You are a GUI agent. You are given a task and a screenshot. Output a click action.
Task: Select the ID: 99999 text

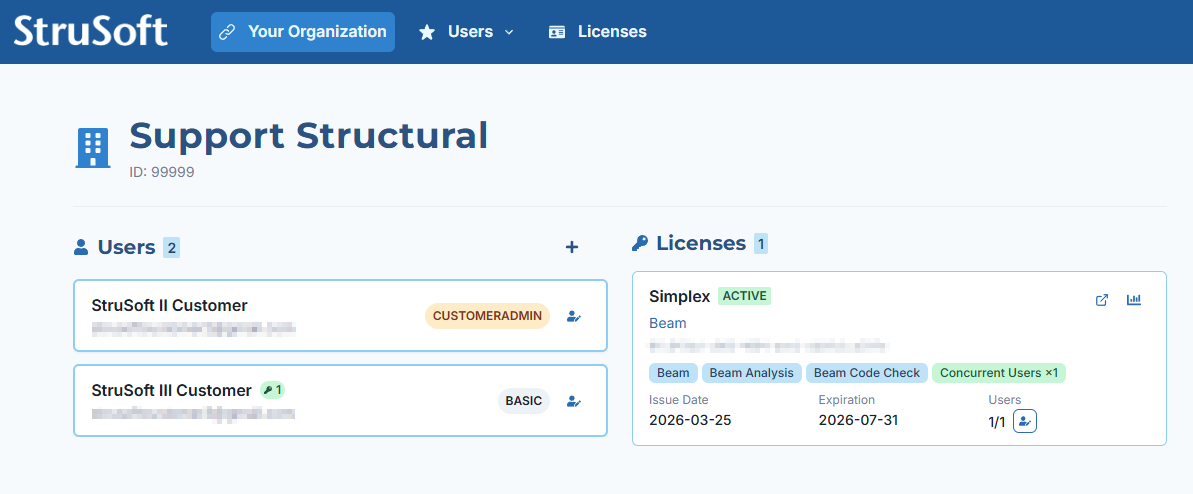point(161,172)
